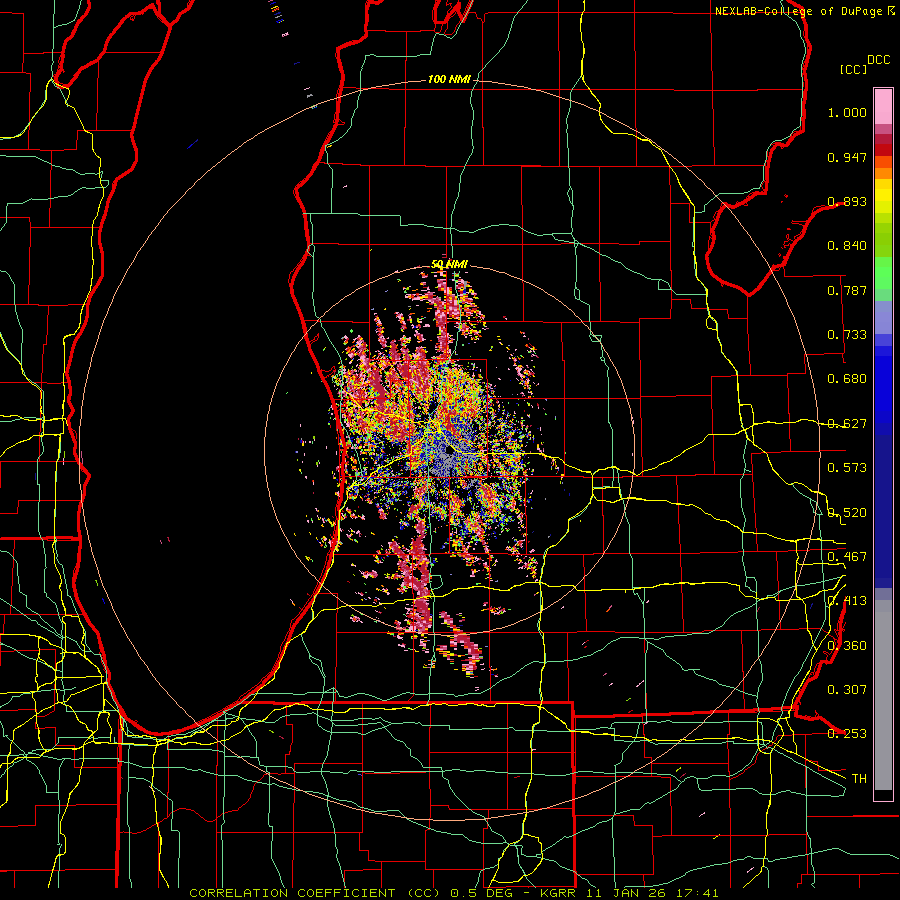
Task: Click the 17:41 timestamp
Action: [699, 893]
